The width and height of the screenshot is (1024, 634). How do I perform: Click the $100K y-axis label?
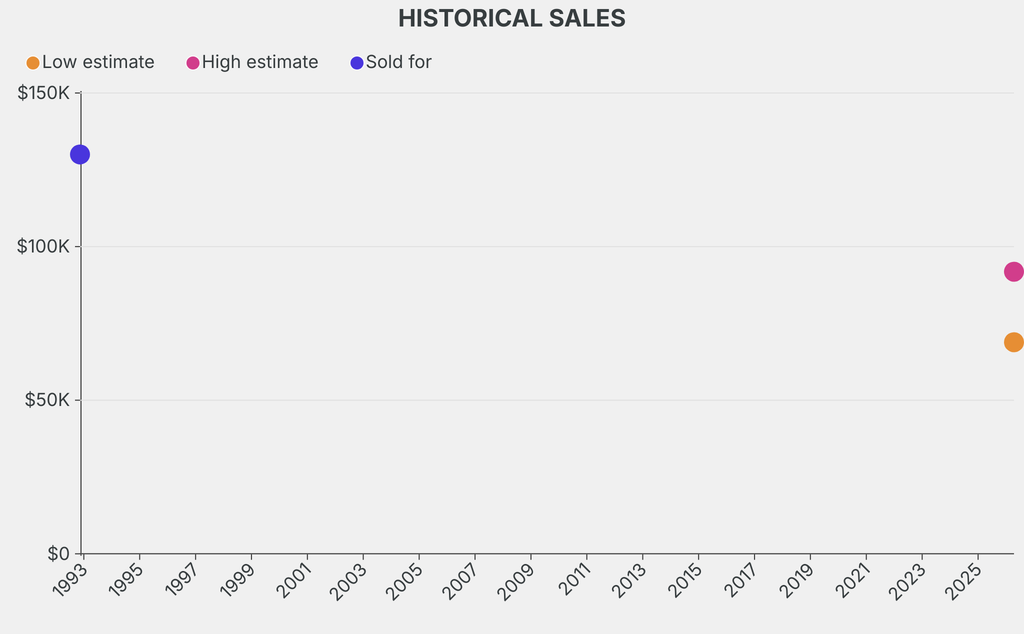click(43, 246)
